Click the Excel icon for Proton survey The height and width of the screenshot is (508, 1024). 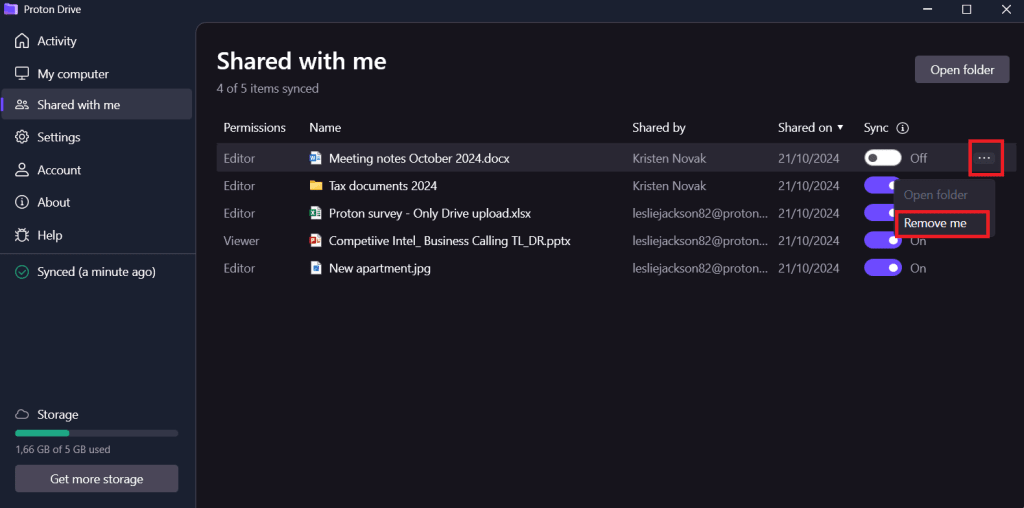tap(316, 213)
